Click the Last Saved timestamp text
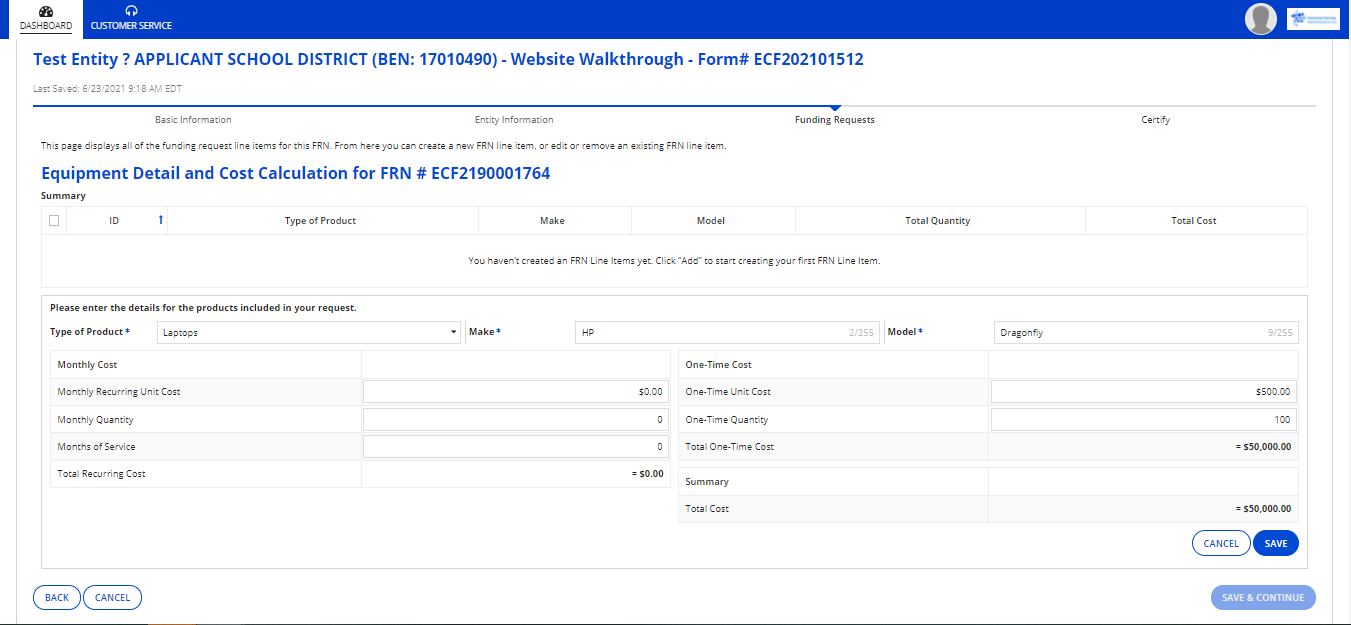This screenshot has width=1351, height=625. coord(108,89)
